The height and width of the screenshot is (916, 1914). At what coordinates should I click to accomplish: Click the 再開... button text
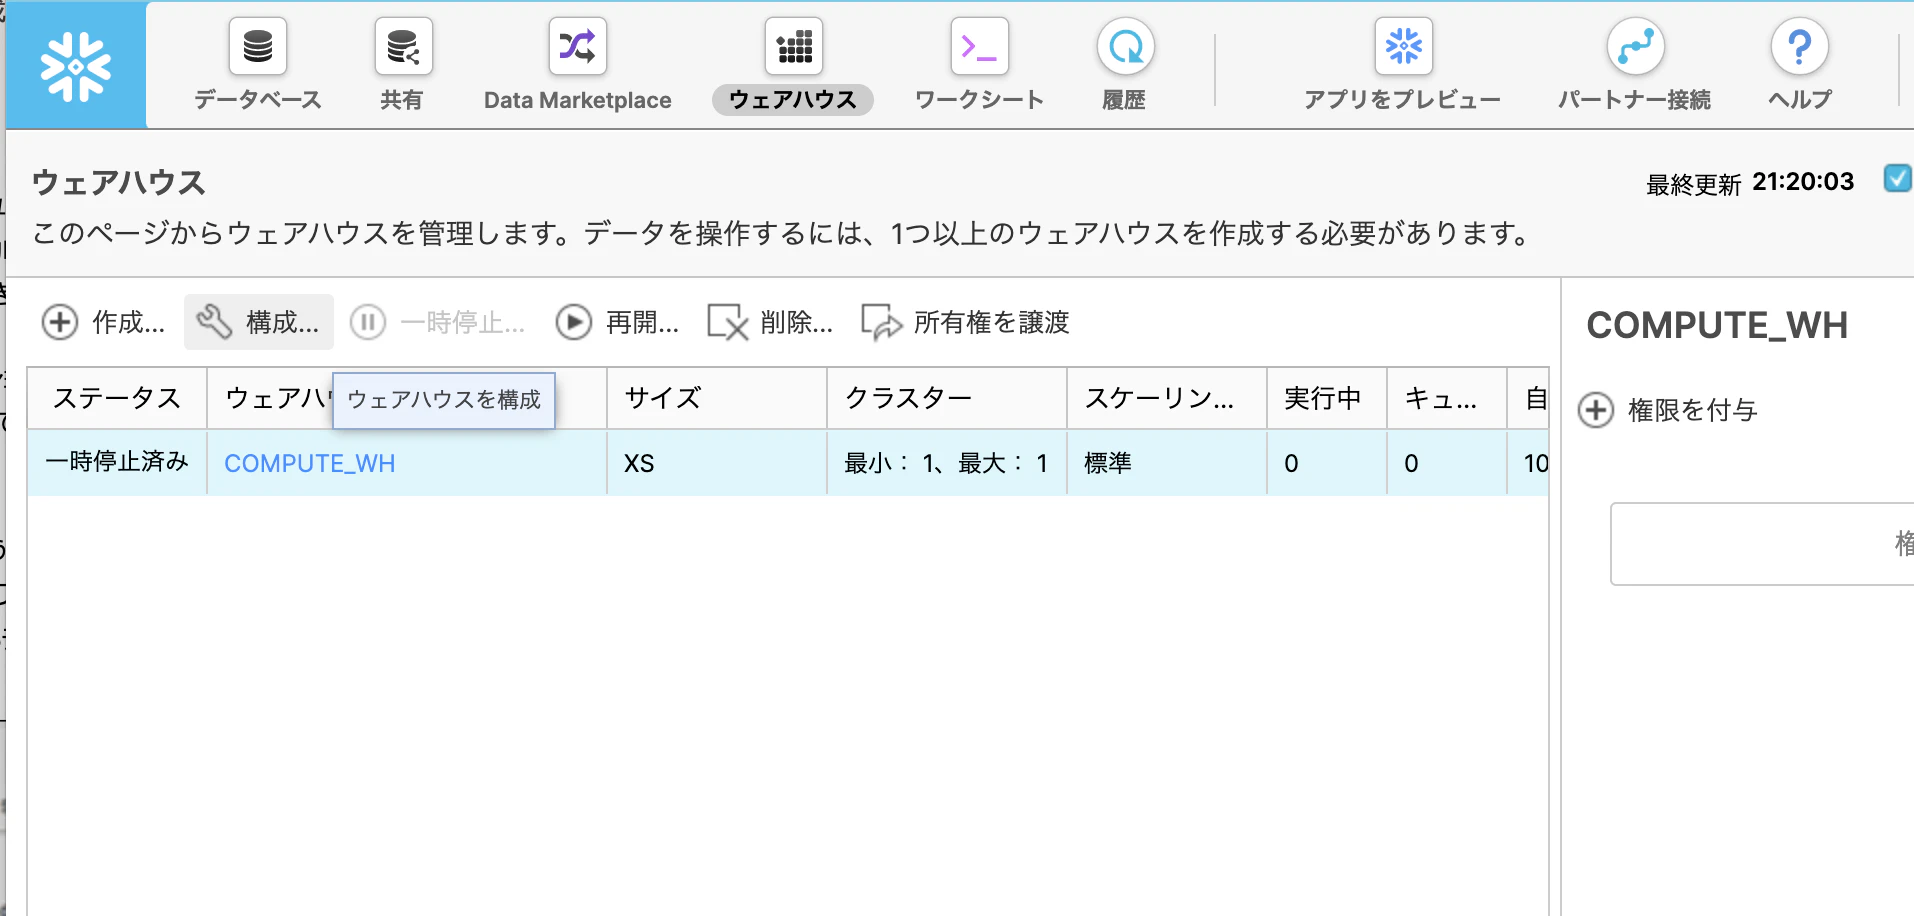click(x=643, y=322)
